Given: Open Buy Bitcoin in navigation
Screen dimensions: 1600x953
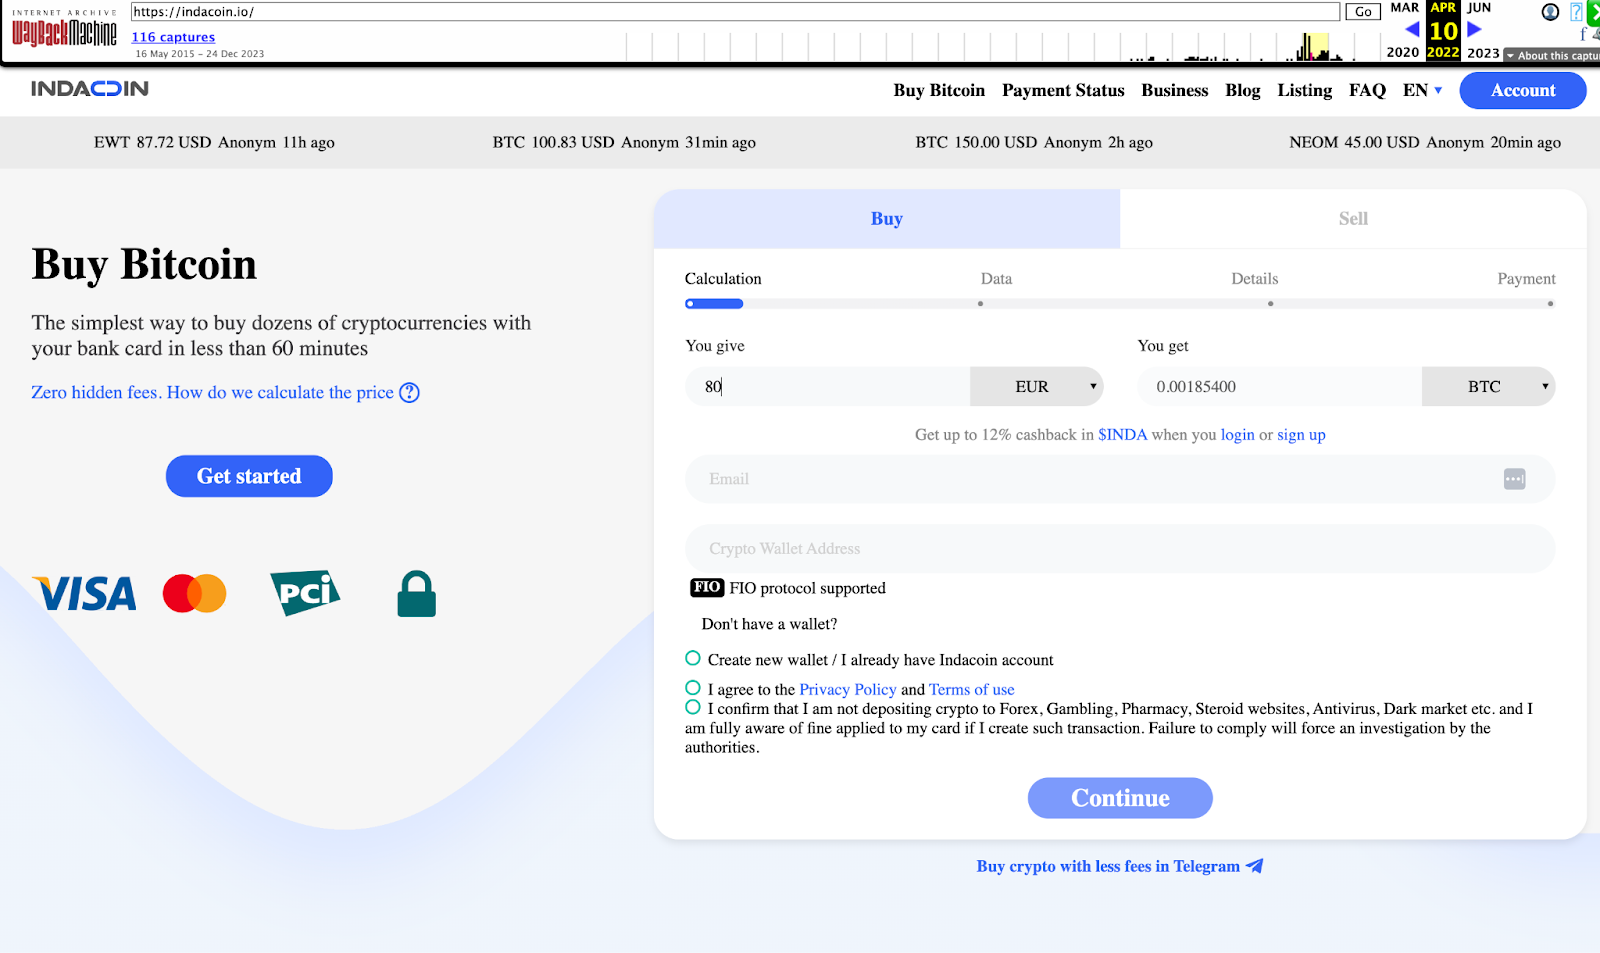Looking at the screenshot, I should [x=939, y=90].
